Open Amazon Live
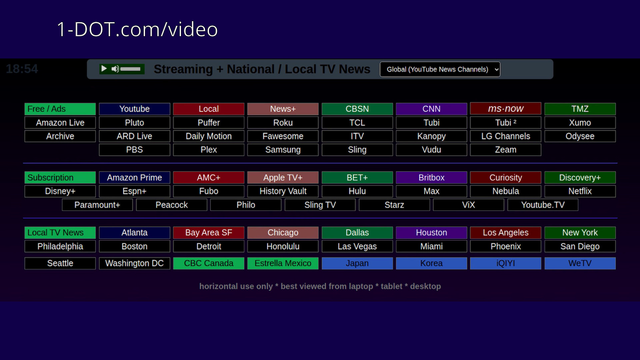The image size is (640, 360). 60,123
